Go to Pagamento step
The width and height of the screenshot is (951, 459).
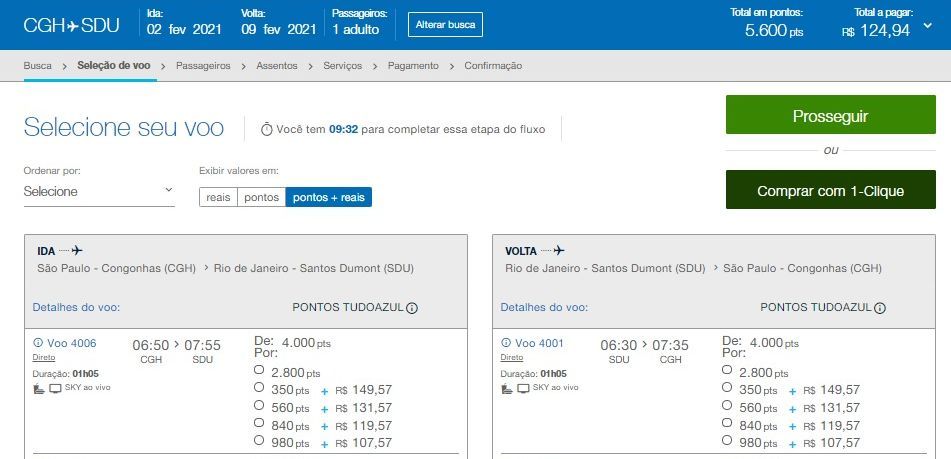[x=413, y=66]
